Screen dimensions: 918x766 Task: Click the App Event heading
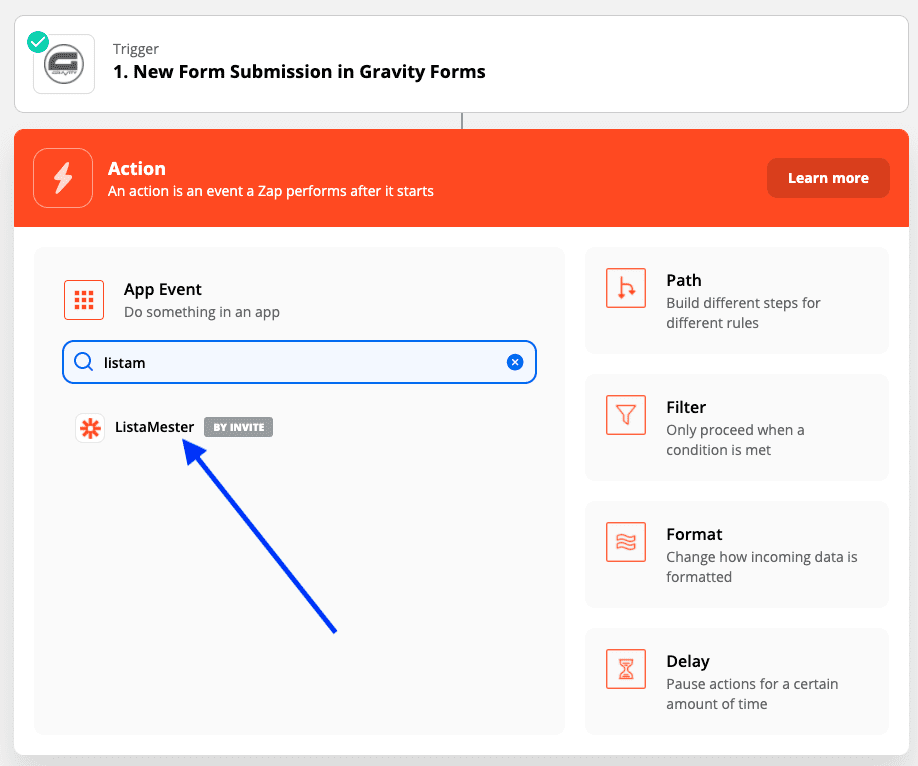point(163,289)
